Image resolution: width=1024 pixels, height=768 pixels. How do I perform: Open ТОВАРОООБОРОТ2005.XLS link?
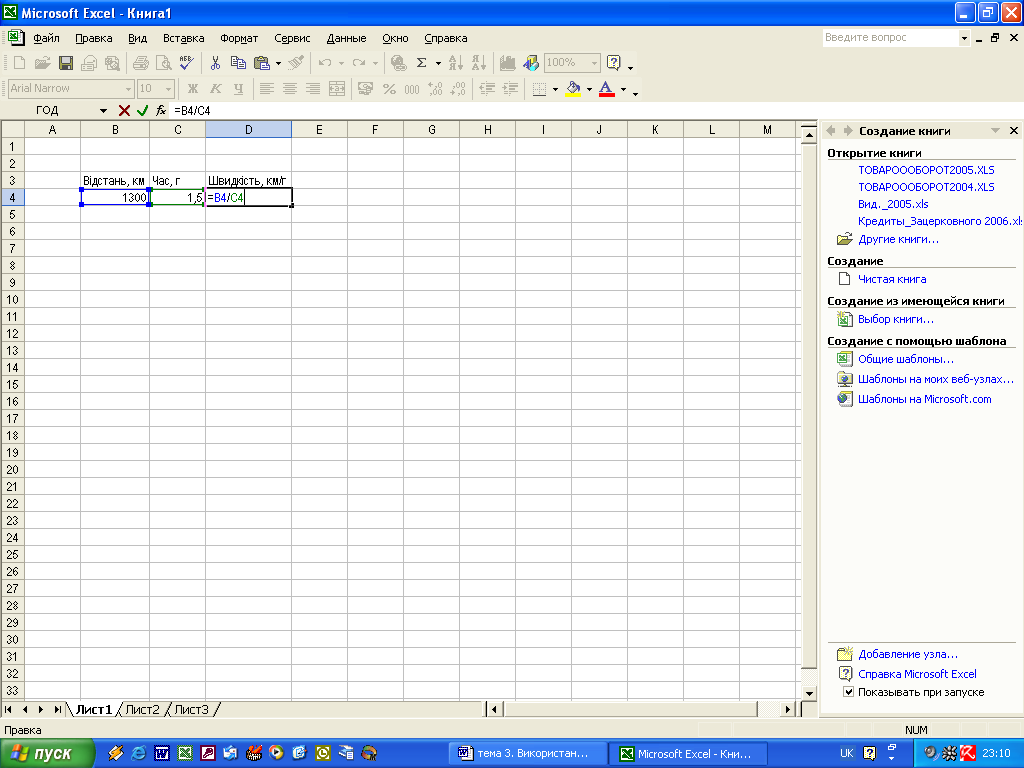coord(926,170)
